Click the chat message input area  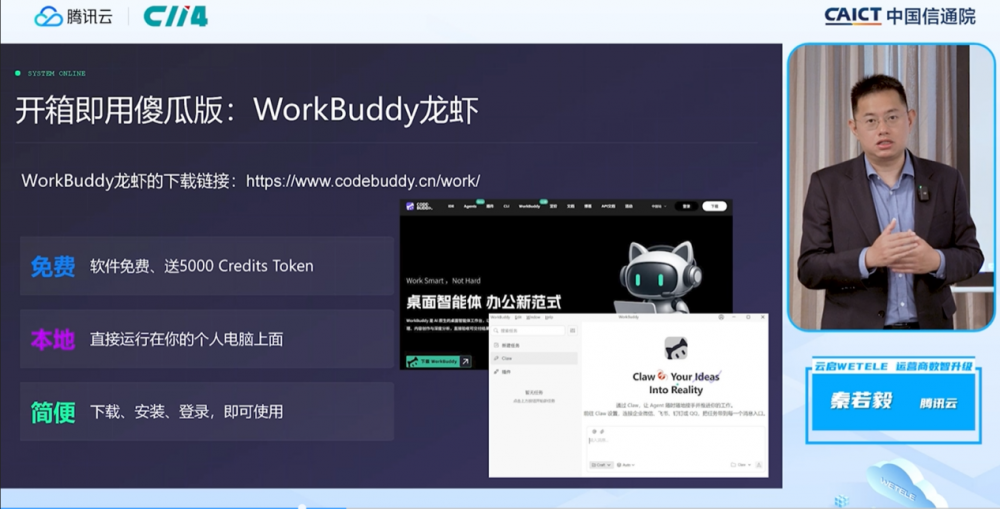676,444
